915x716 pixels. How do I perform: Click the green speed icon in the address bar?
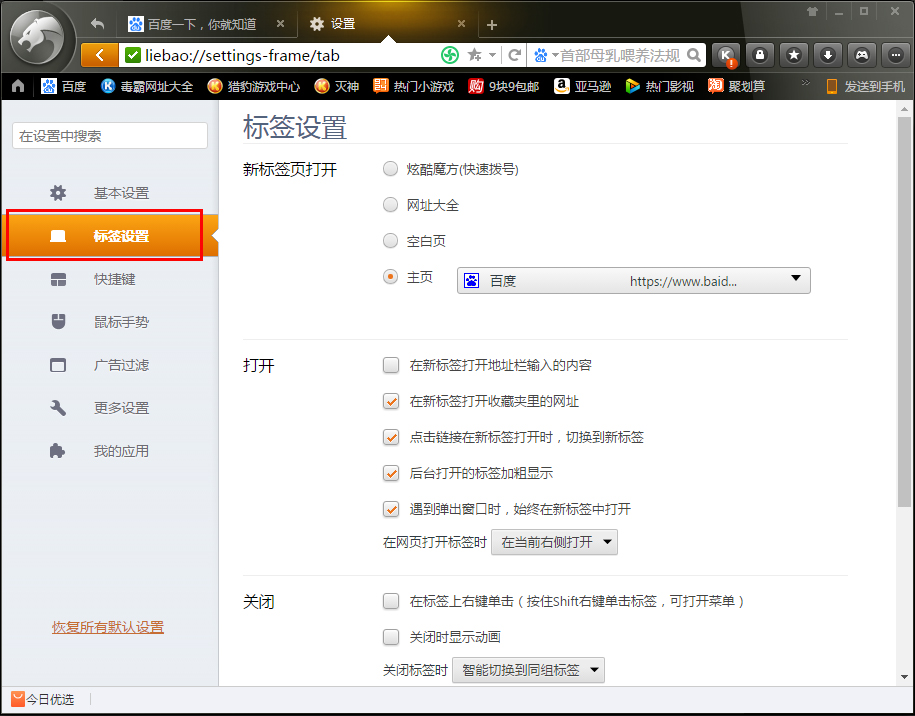click(449, 57)
